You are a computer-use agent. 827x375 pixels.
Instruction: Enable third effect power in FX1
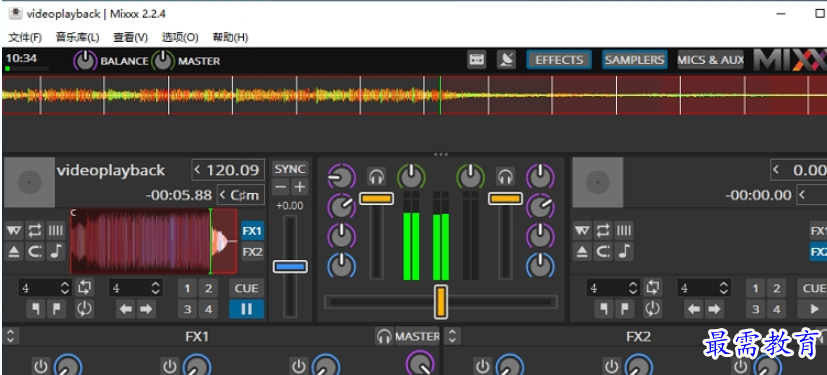299,366
